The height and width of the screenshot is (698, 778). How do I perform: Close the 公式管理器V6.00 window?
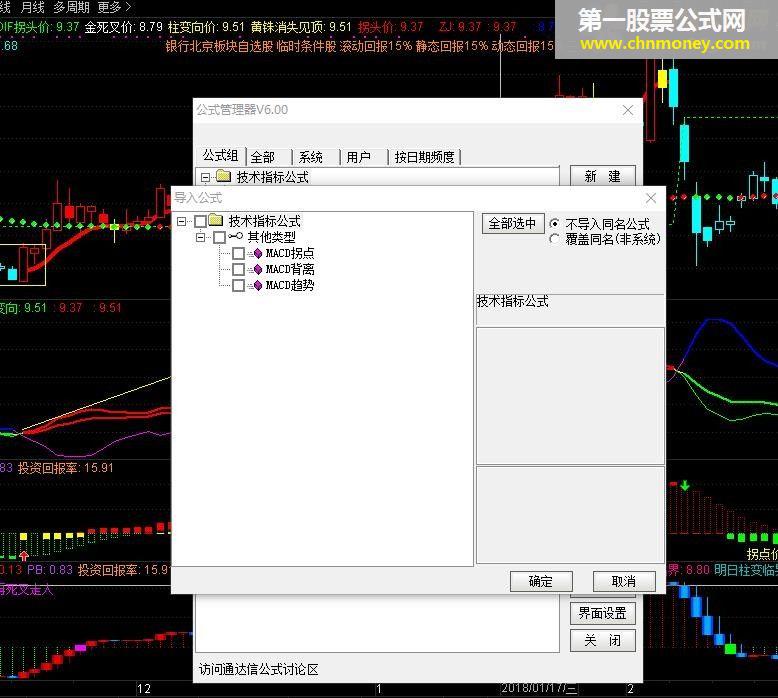628,110
